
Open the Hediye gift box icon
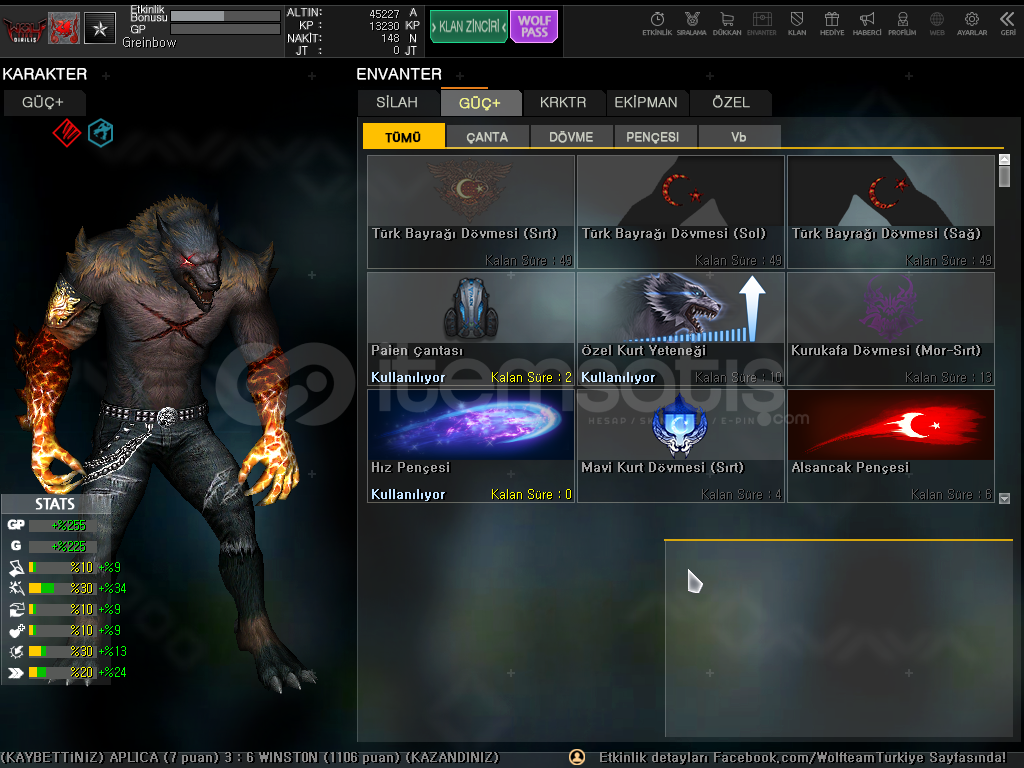coord(832,24)
